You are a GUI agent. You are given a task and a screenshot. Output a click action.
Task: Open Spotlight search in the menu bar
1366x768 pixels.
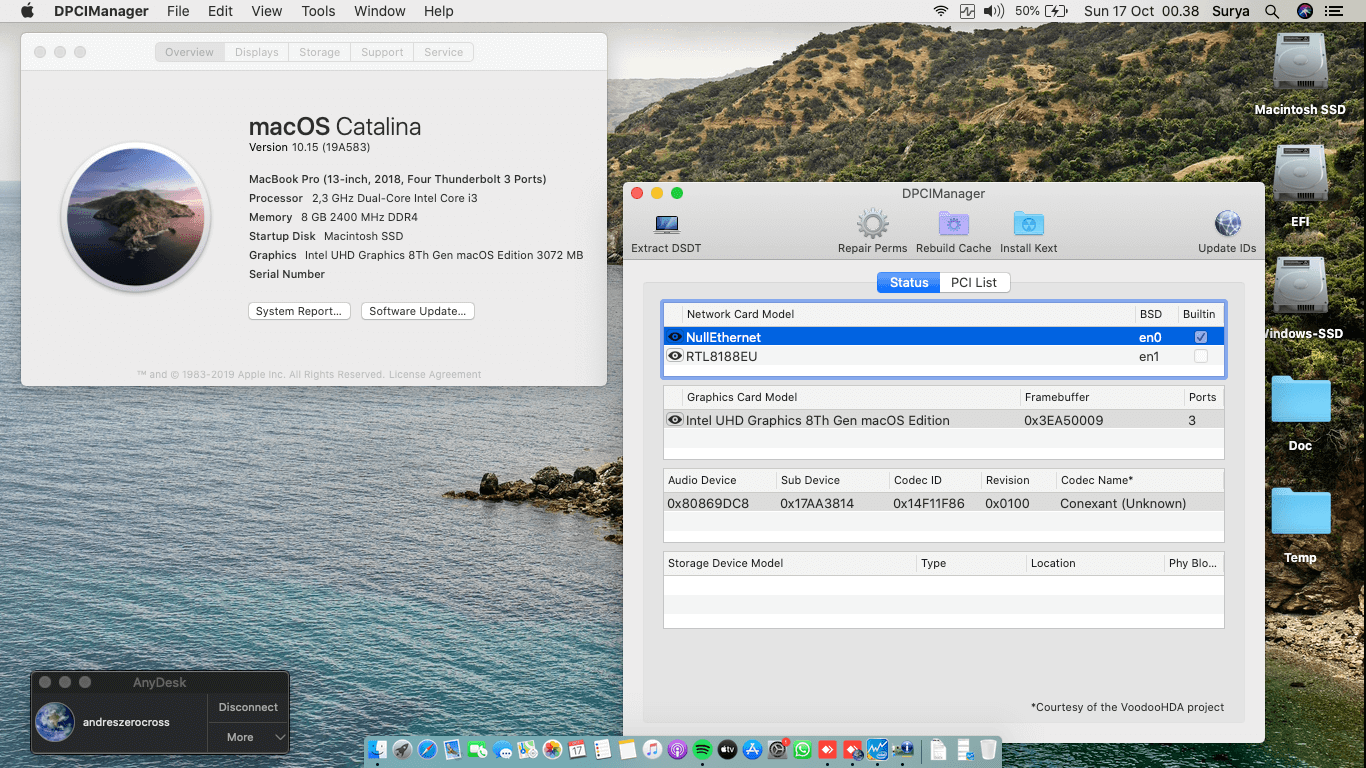coord(1271,11)
